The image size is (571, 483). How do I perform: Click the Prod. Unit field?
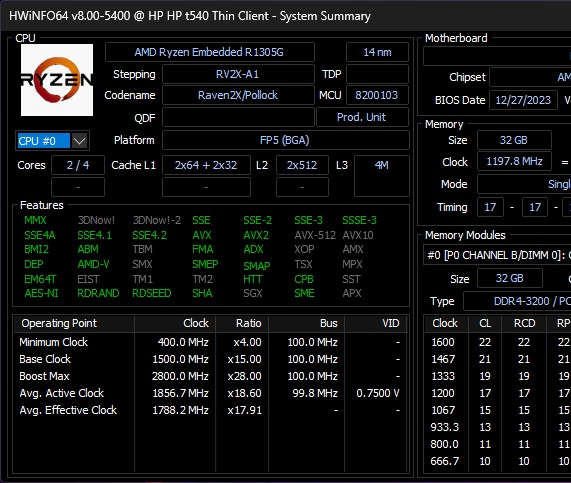click(362, 117)
